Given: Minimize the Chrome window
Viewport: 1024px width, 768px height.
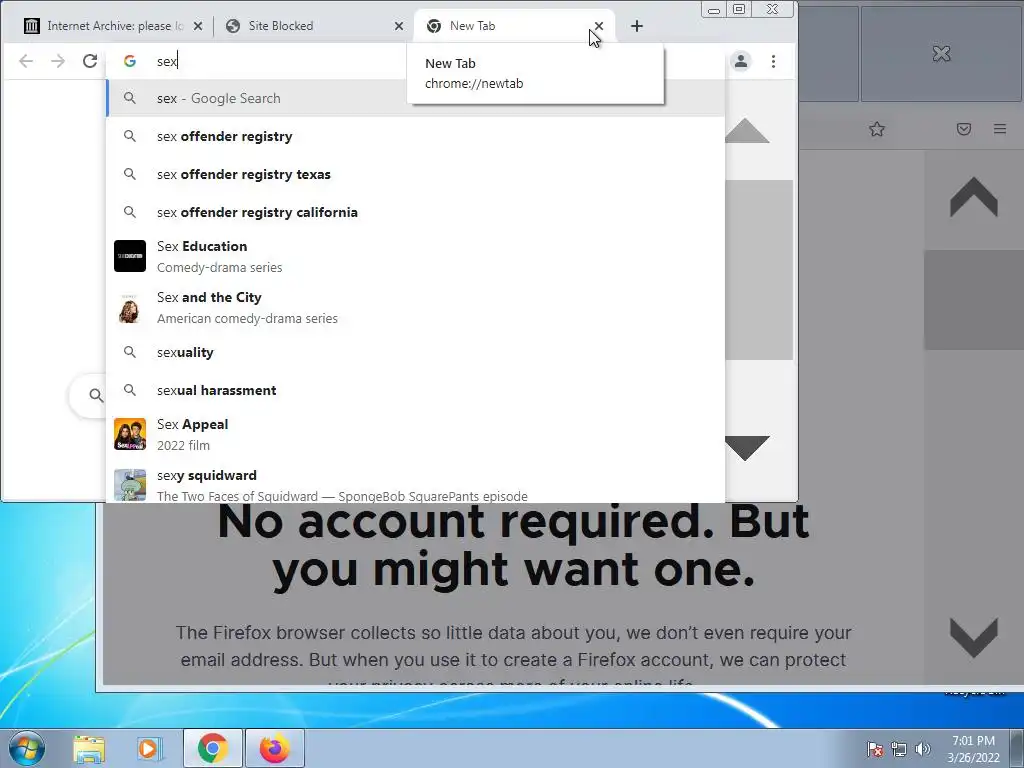Looking at the screenshot, I should pos(714,10).
